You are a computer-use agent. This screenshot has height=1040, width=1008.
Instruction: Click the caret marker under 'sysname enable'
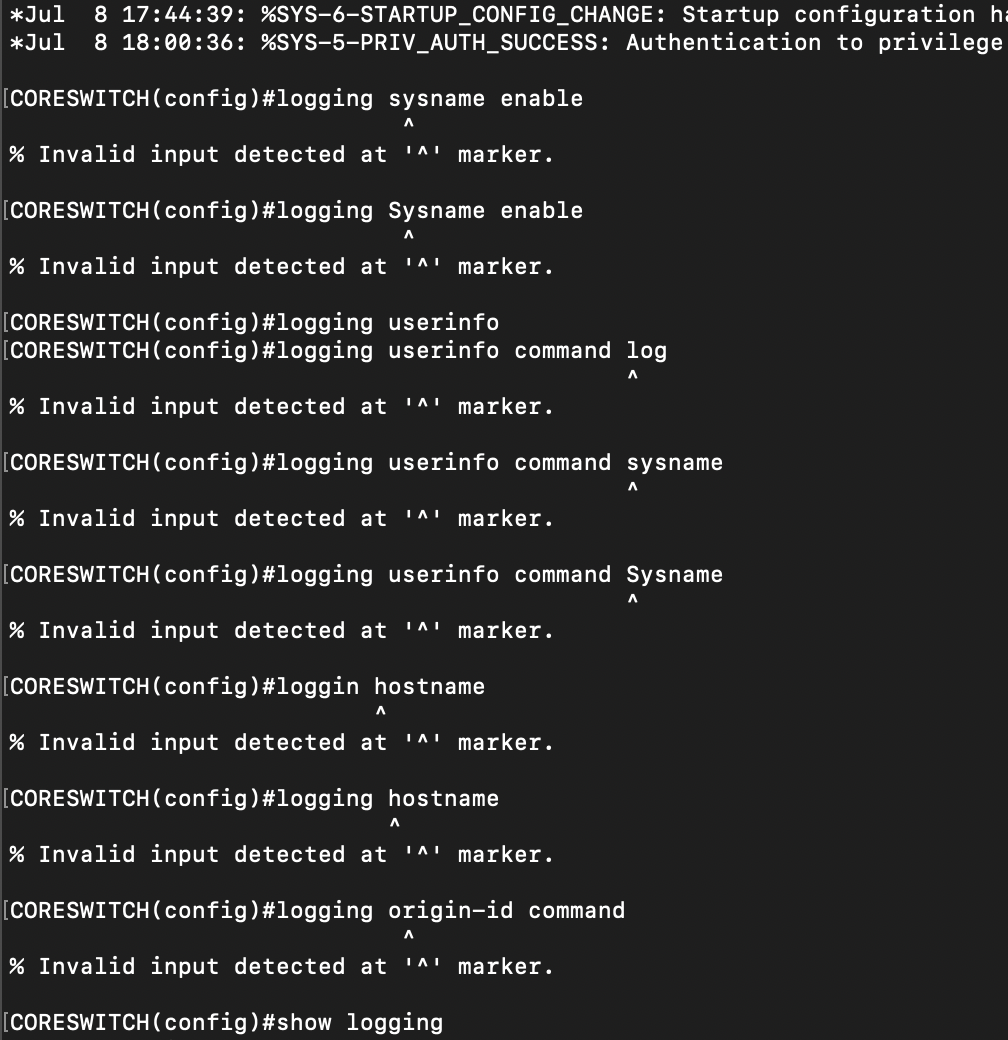(x=409, y=124)
